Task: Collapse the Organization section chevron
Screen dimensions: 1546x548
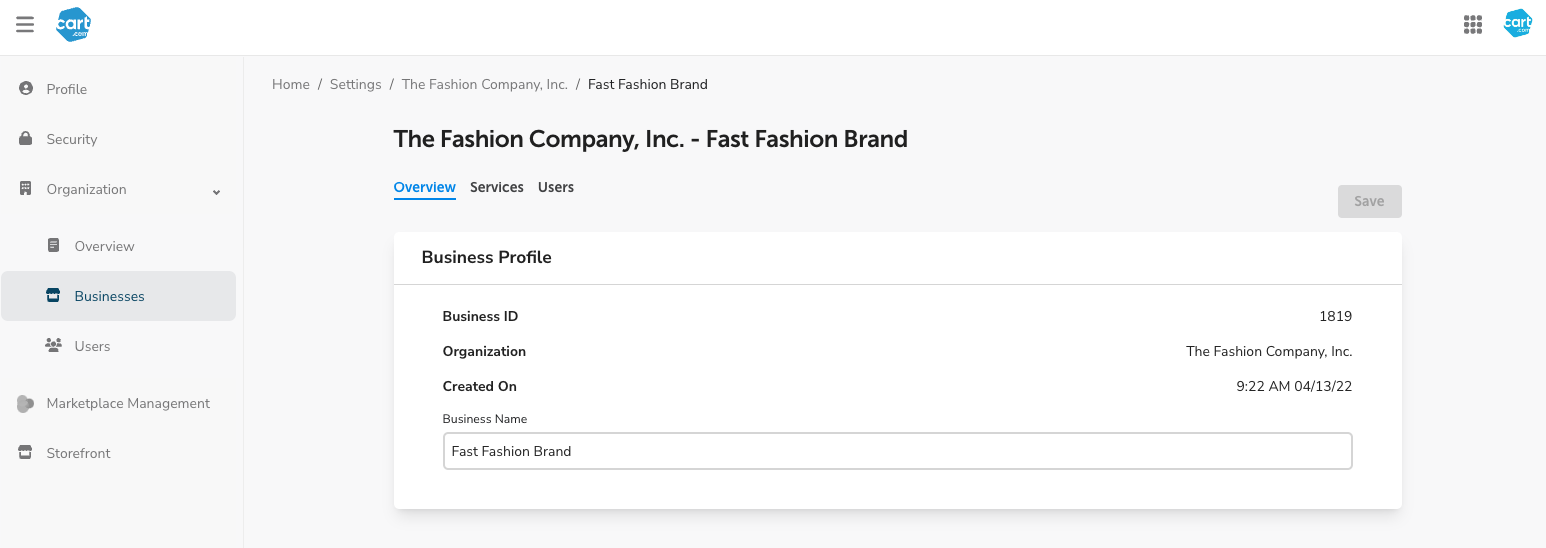Action: (x=216, y=191)
